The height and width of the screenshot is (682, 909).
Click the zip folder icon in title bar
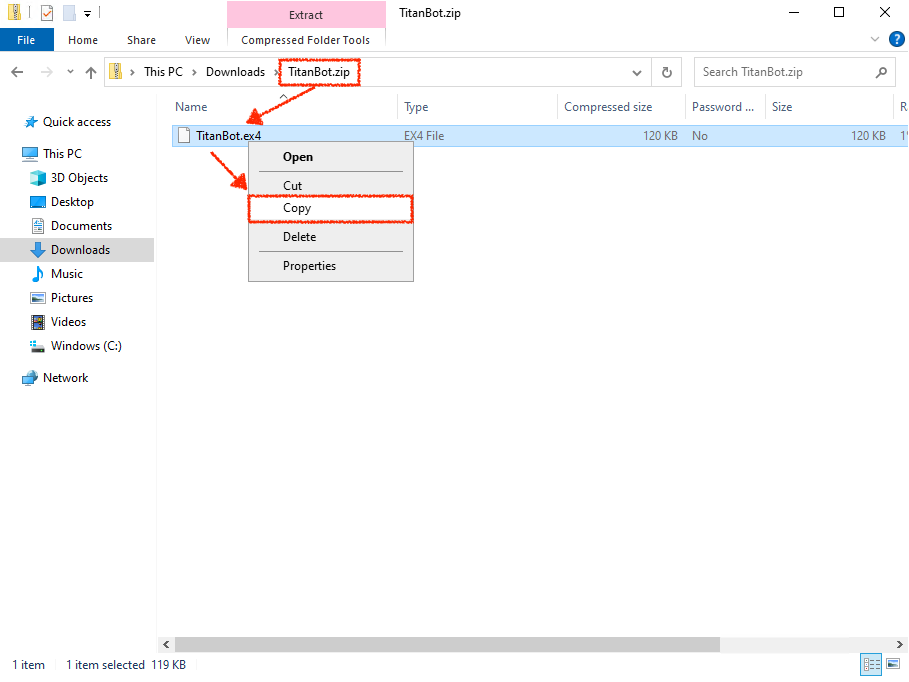pos(14,12)
